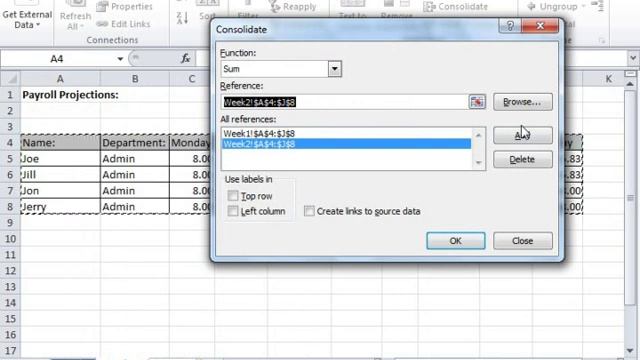Close the Consolidate dialog with the red X
Viewport: 640px width, 360px height.
540,26
